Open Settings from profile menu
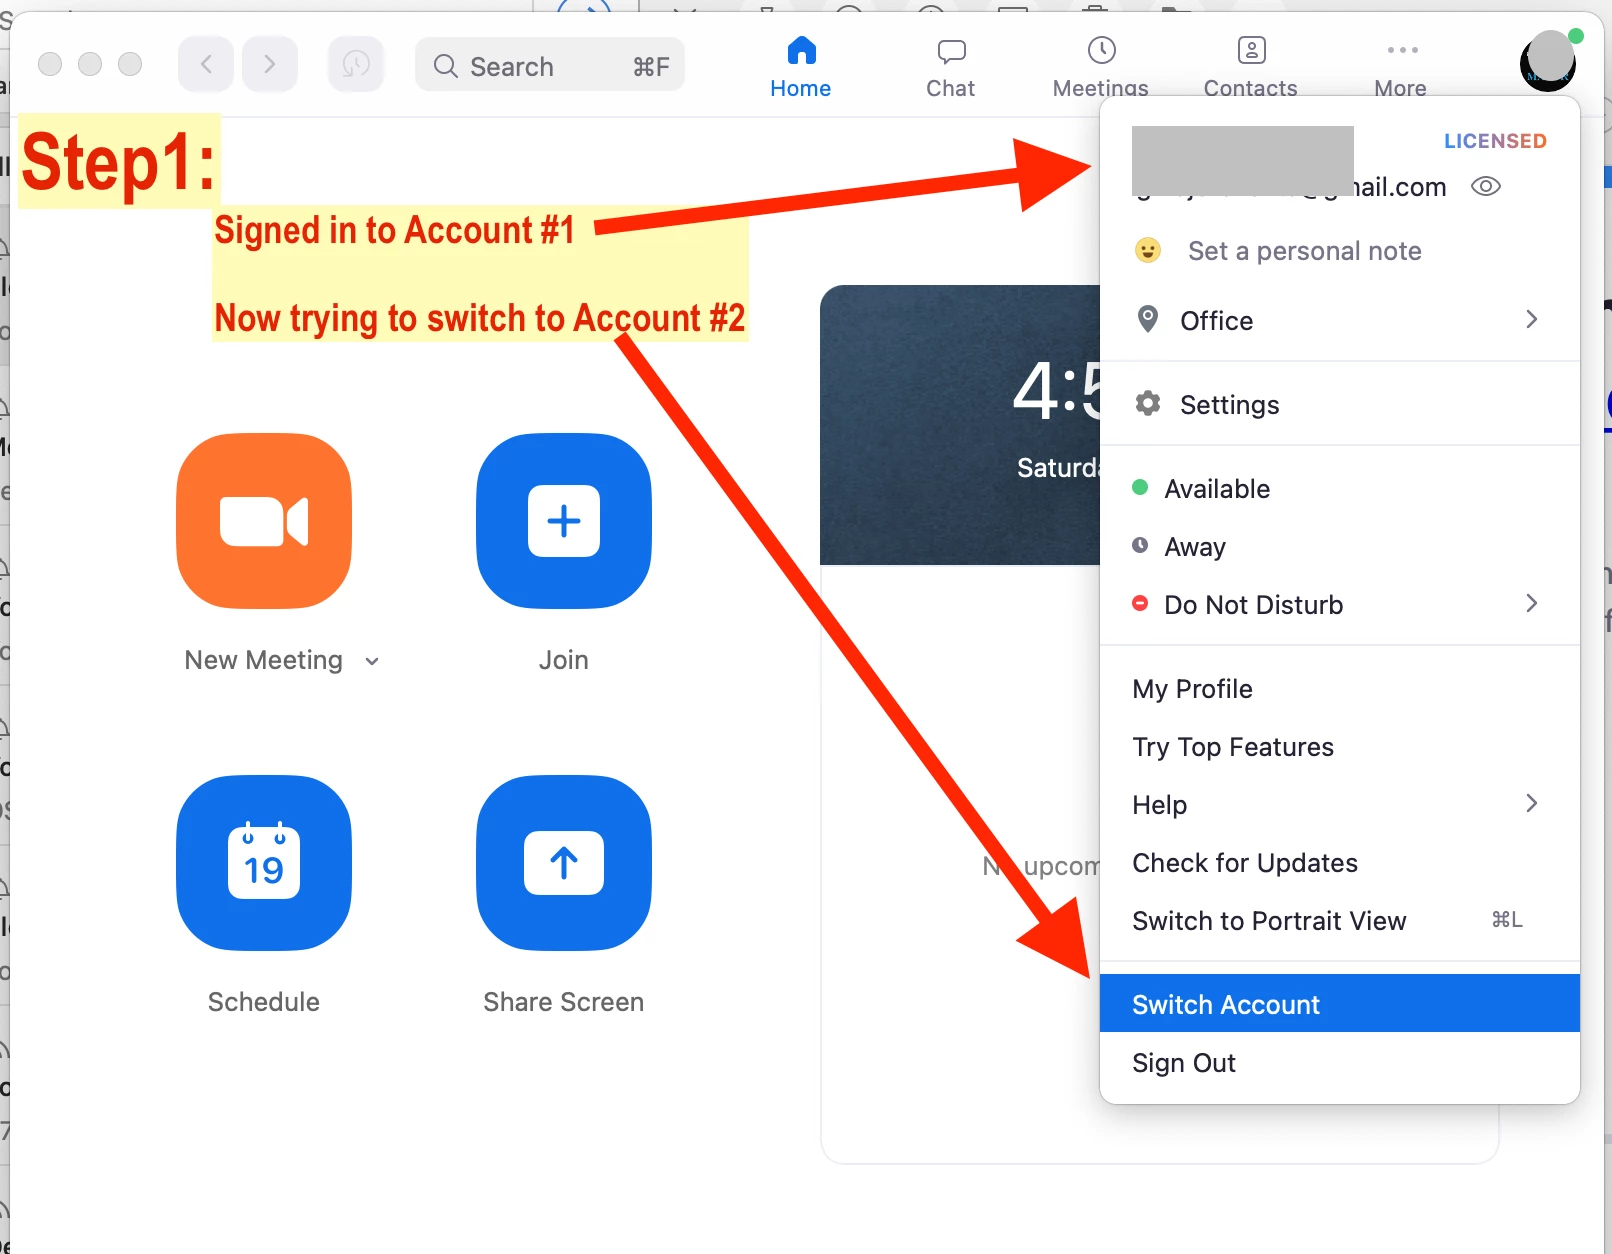 (x=1340, y=404)
